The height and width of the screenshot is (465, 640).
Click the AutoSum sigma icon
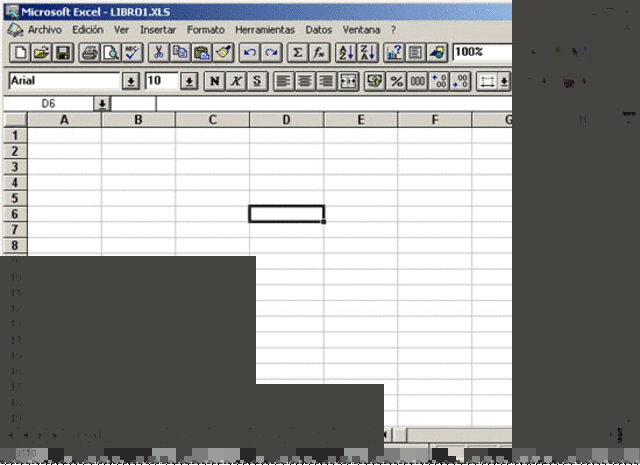click(x=298, y=53)
